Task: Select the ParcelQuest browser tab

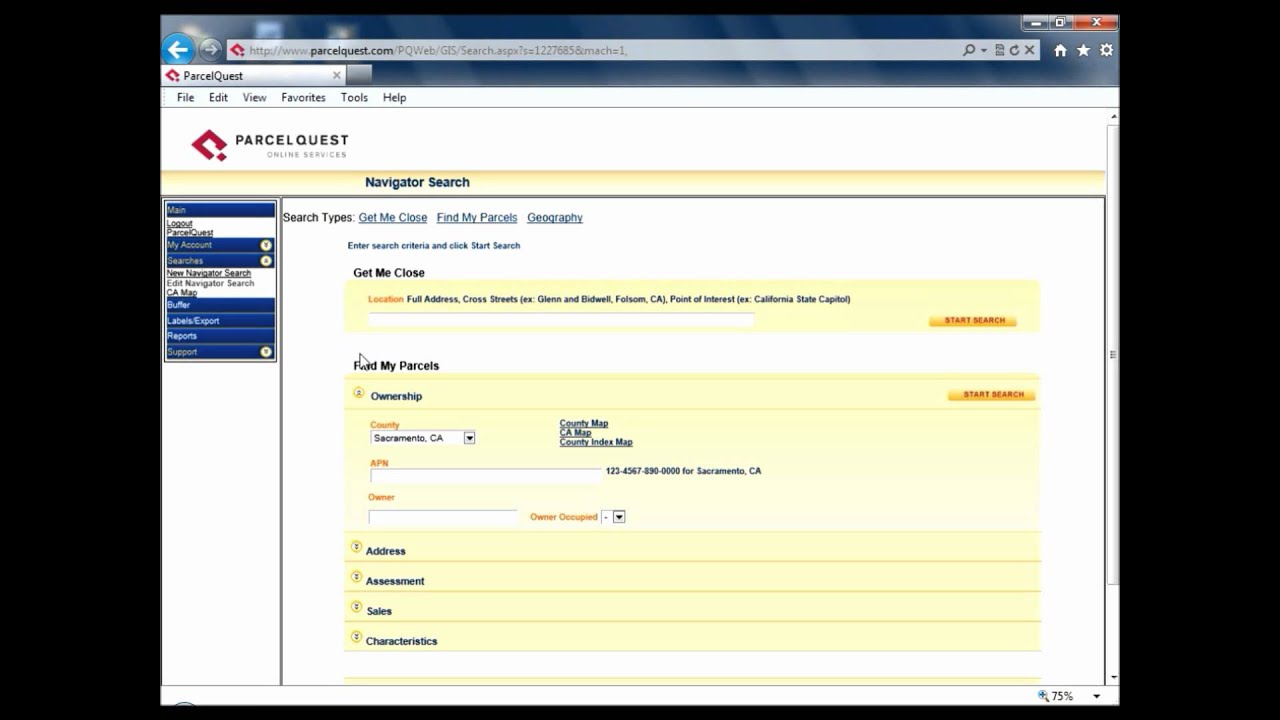Action: point(254,75)
